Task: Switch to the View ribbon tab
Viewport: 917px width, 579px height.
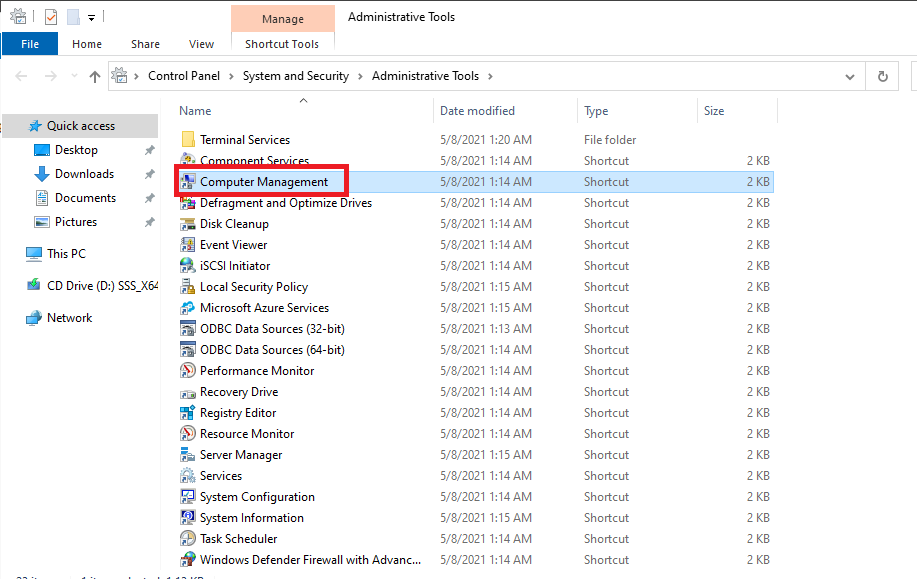Action: (201, 44)
